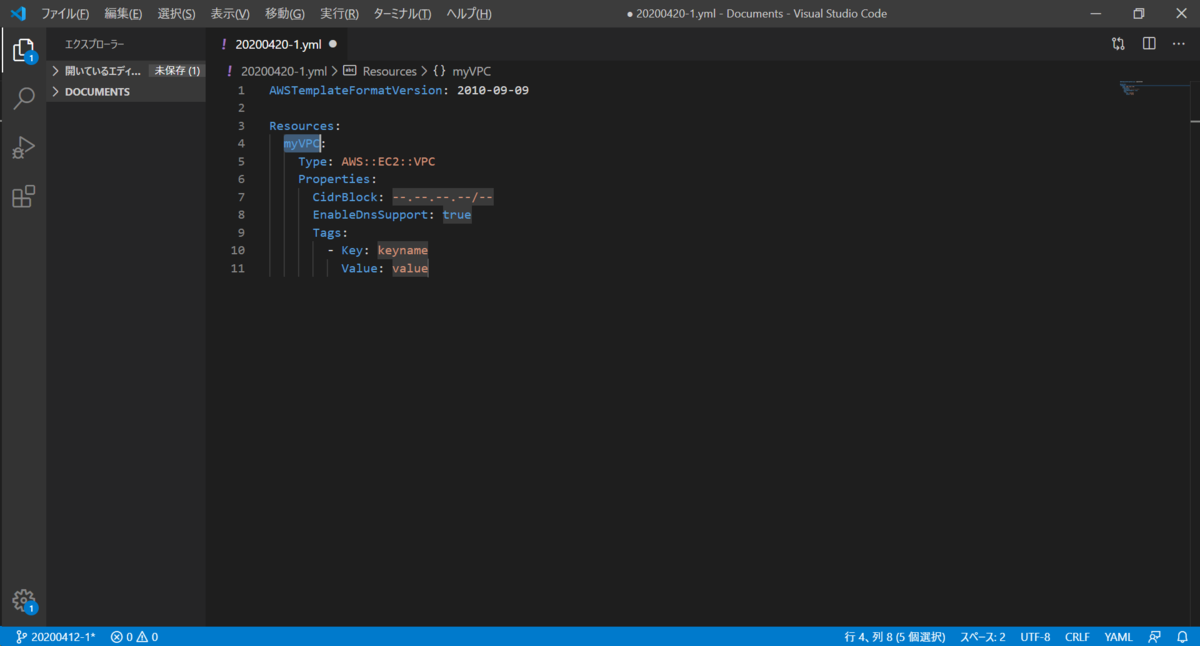The image size is (1200, 646).
Task: Click the 2010-09-09 version value
Action: (x=493, y=90)
